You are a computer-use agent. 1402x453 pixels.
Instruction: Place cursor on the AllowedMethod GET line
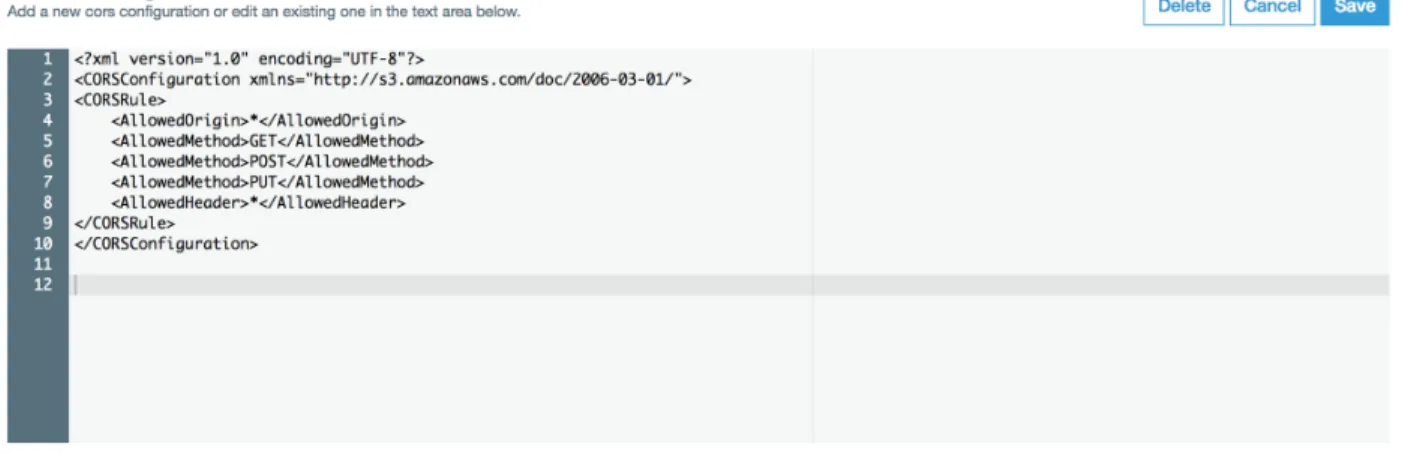click(x=267, y=141)
